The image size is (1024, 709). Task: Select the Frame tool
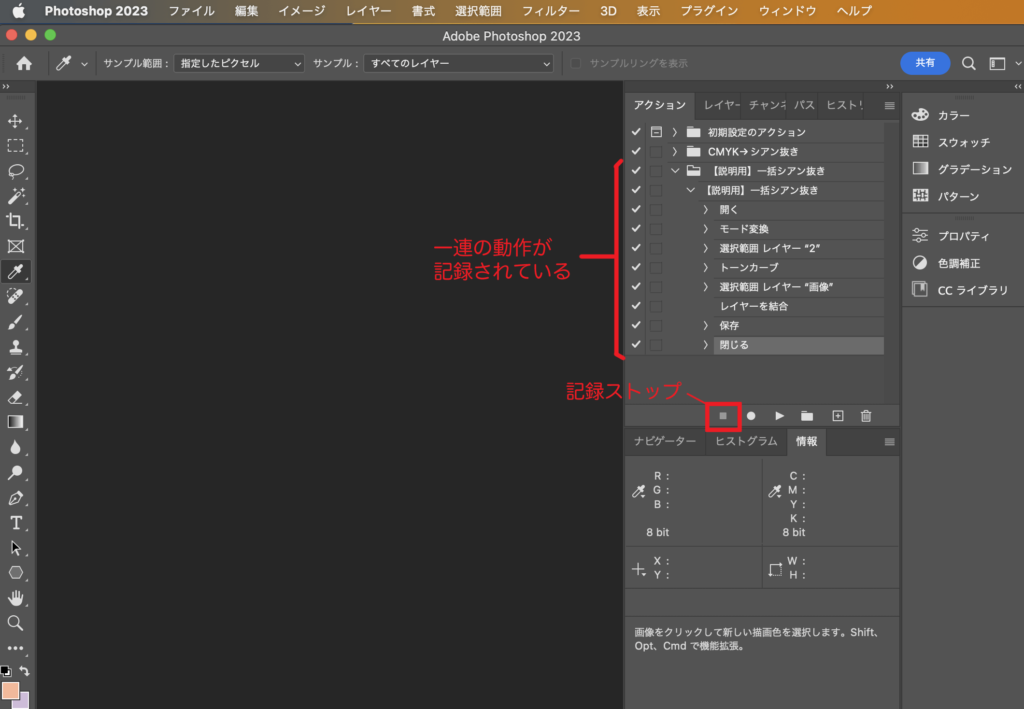[15, 246]
